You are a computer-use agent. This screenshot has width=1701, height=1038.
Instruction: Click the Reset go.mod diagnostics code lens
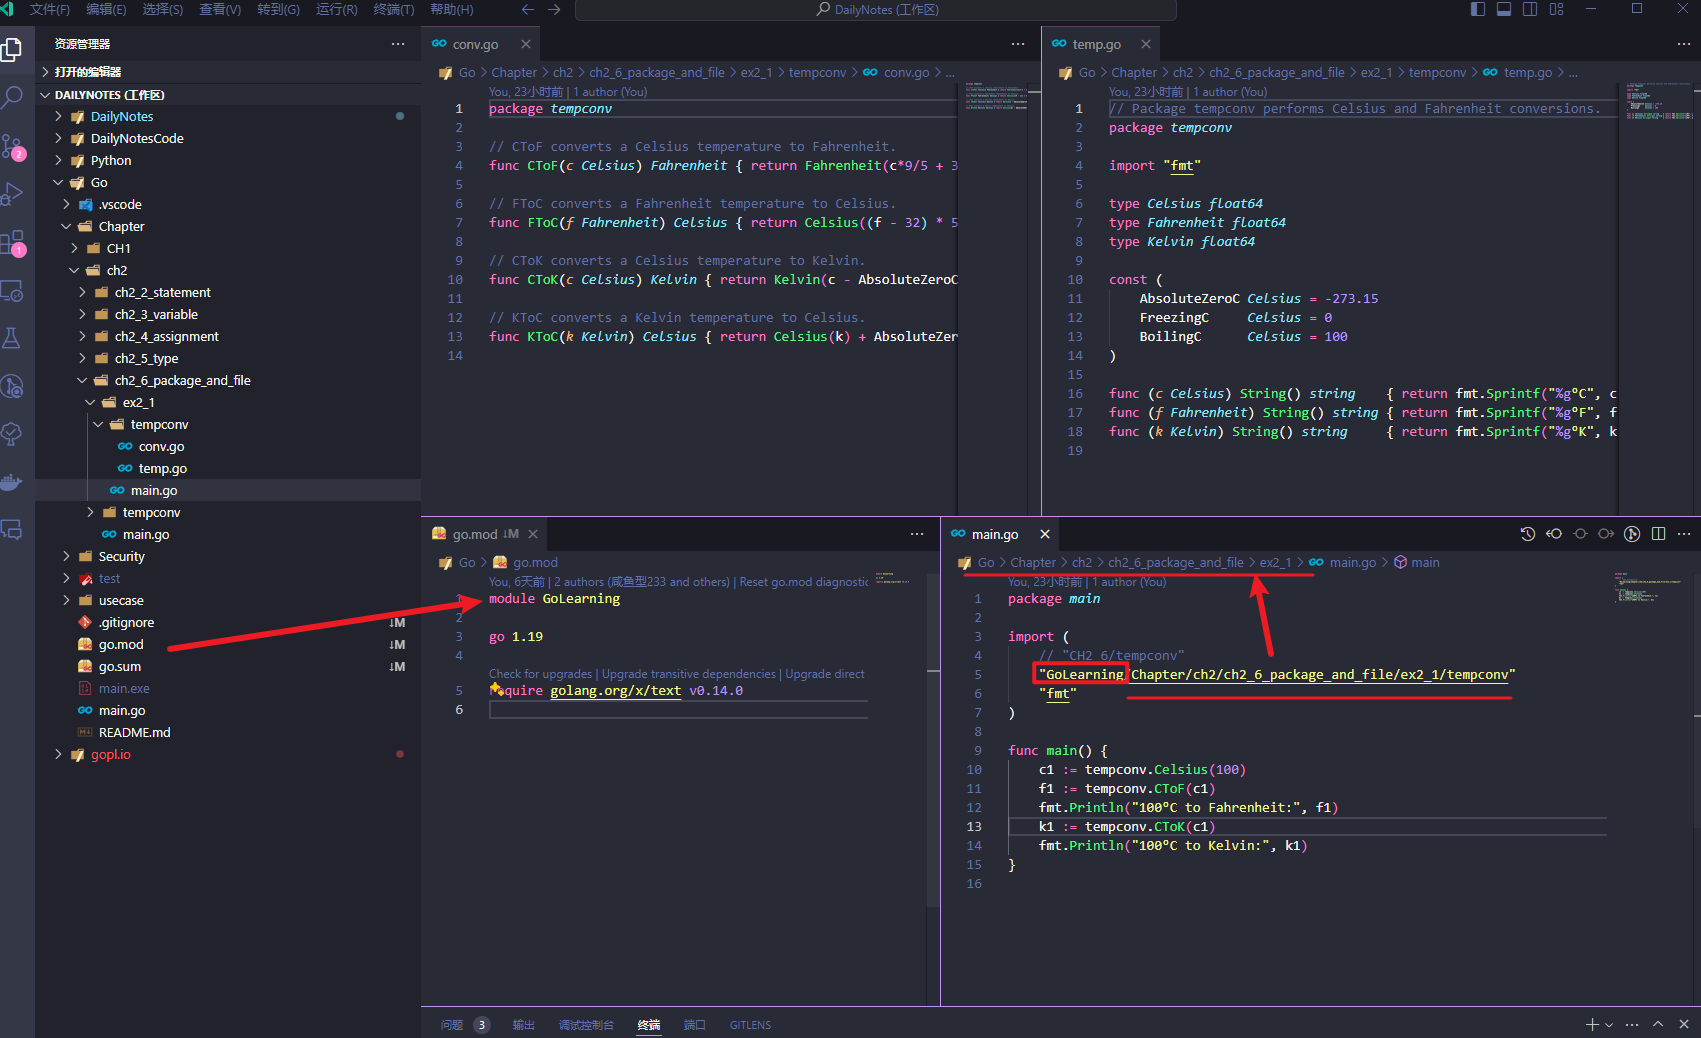(804, 582)
